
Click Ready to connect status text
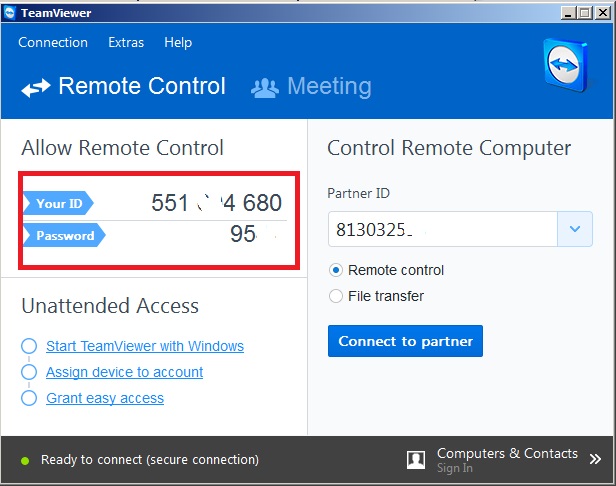pyautogui.click(x=150, y=460)
